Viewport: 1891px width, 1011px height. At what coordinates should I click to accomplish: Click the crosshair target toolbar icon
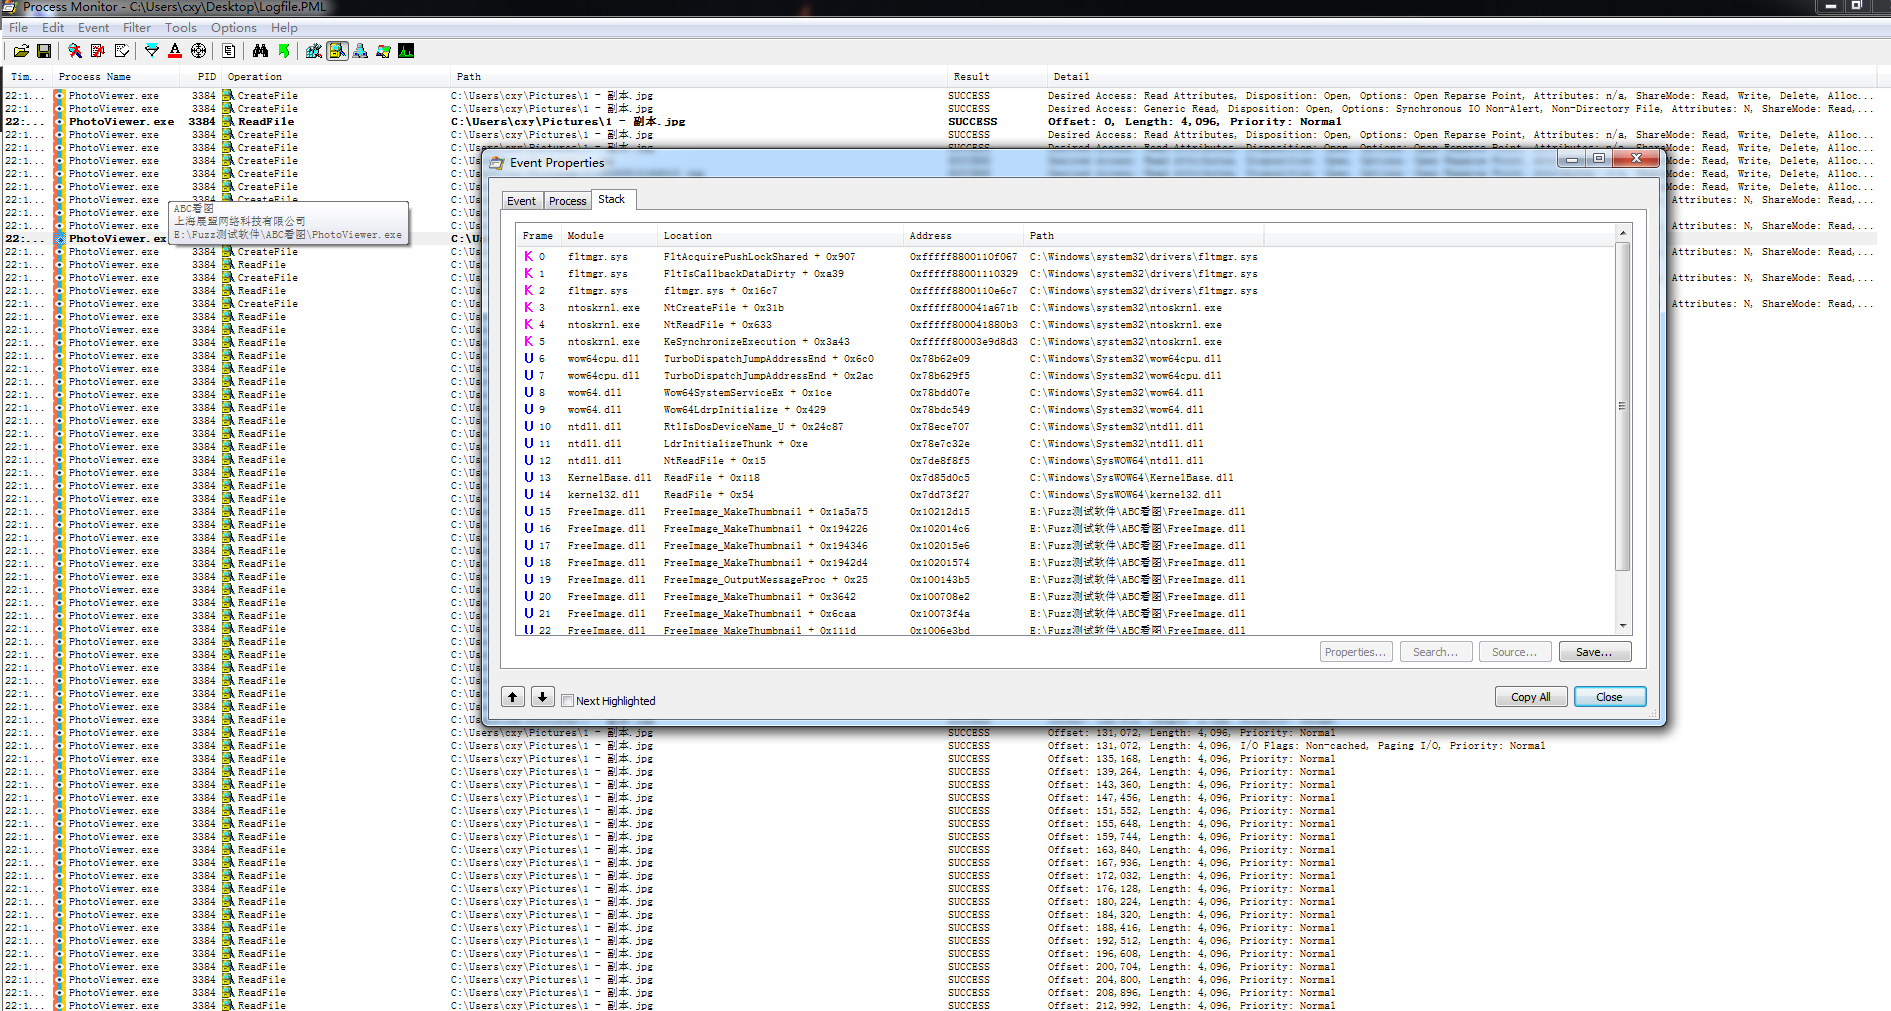pos(198,51)
